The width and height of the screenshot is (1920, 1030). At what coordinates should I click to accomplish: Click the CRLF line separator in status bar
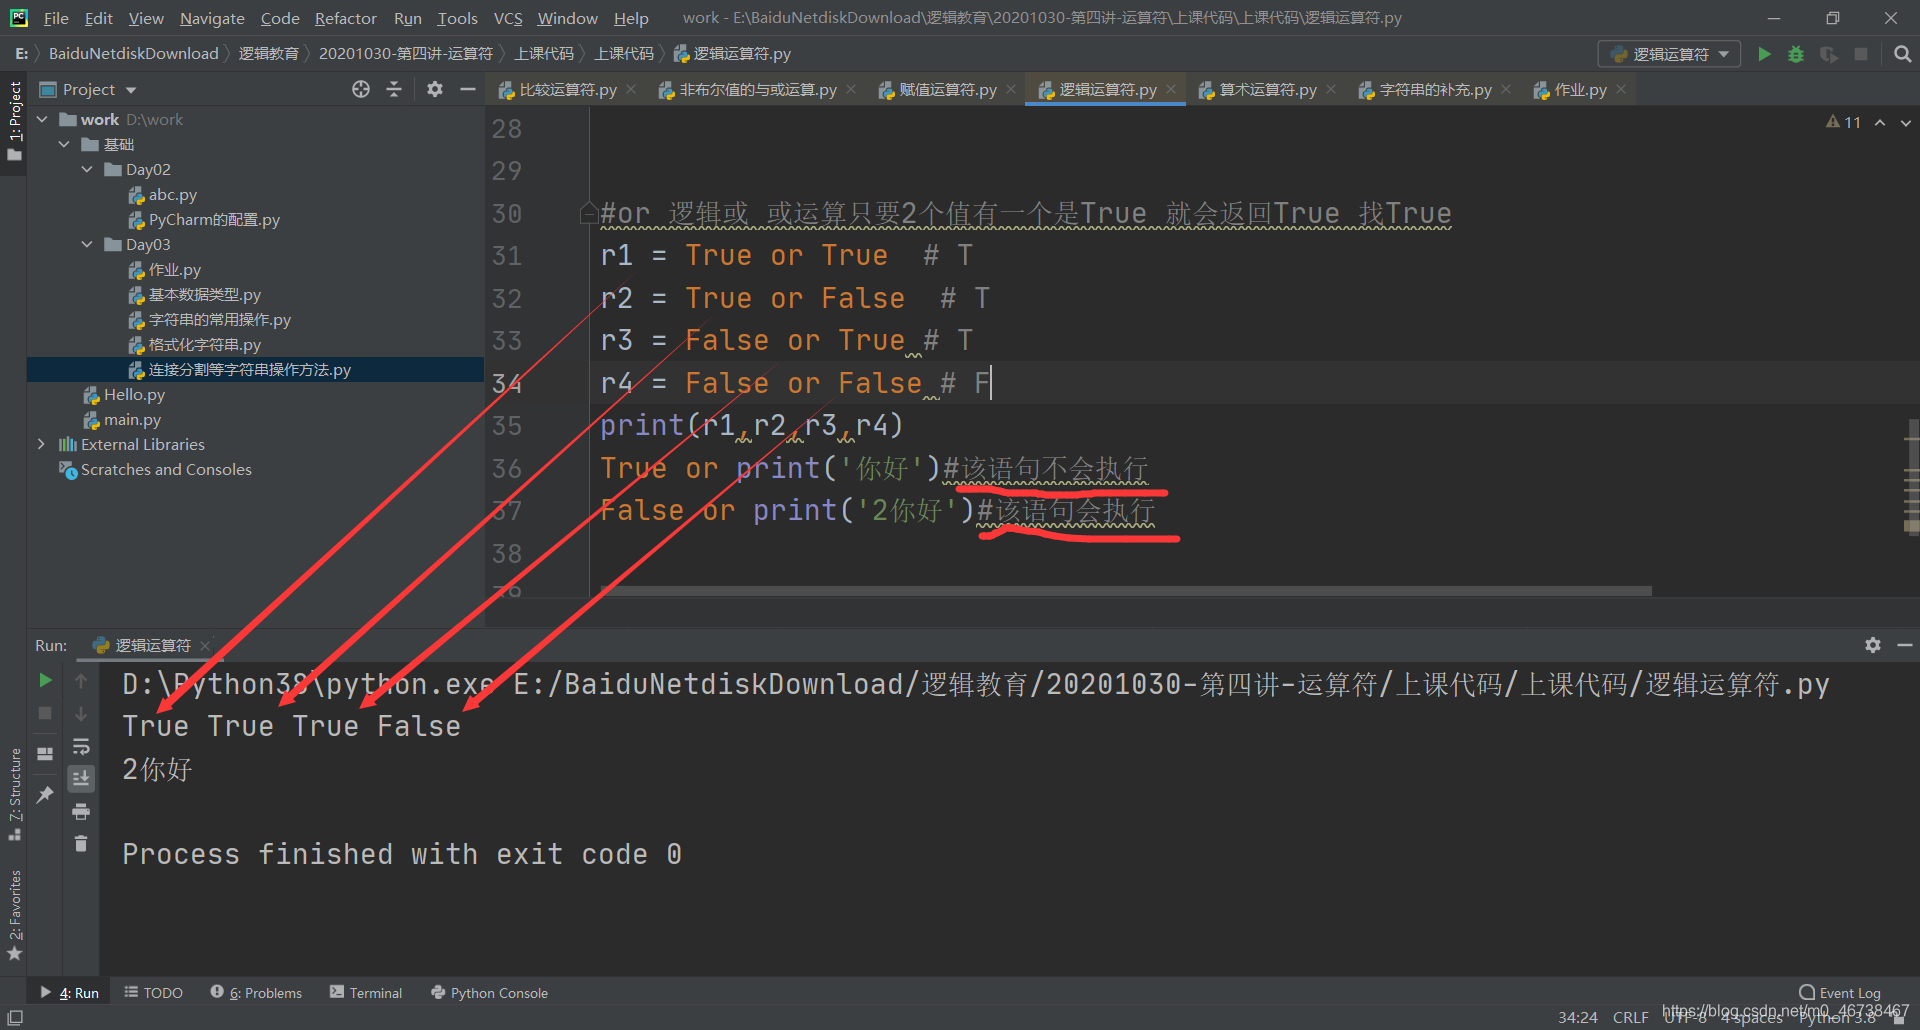[x=1630, y=1017]
